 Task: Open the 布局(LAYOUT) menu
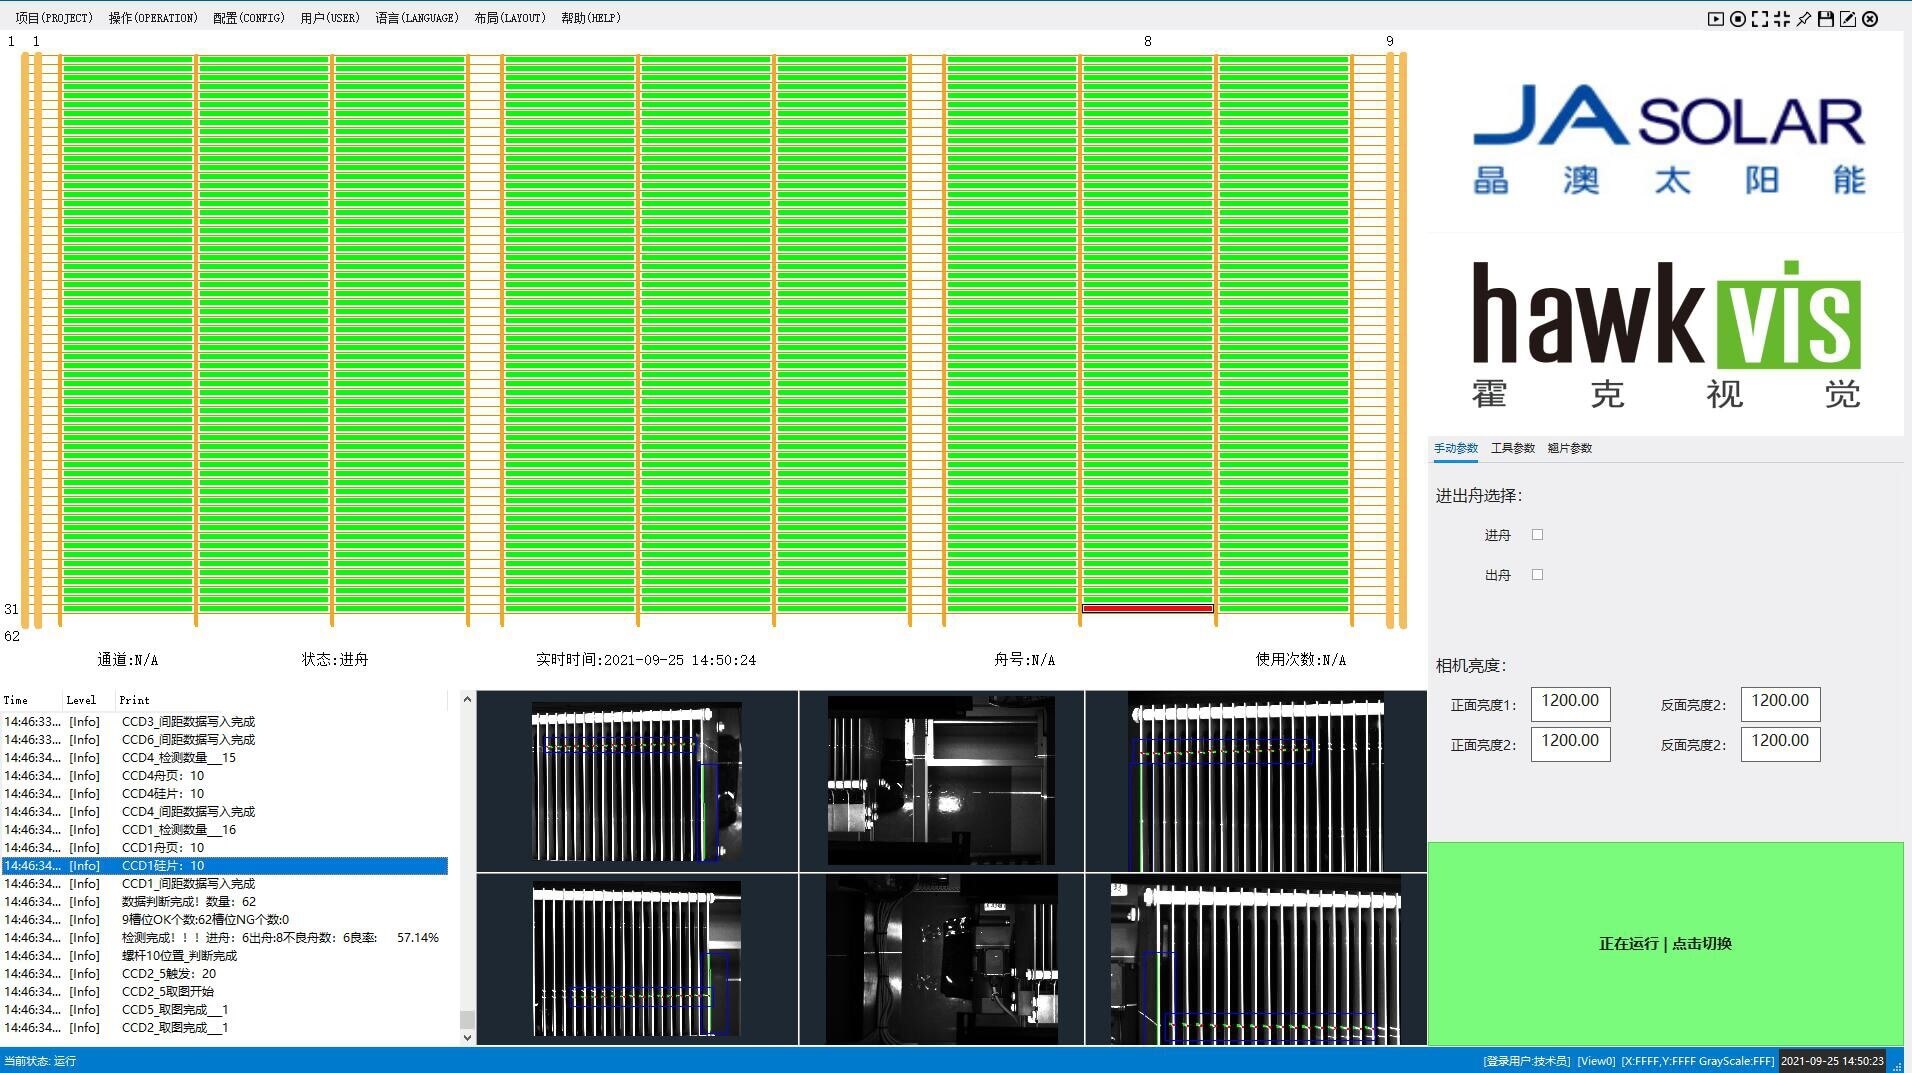(510, 18)
